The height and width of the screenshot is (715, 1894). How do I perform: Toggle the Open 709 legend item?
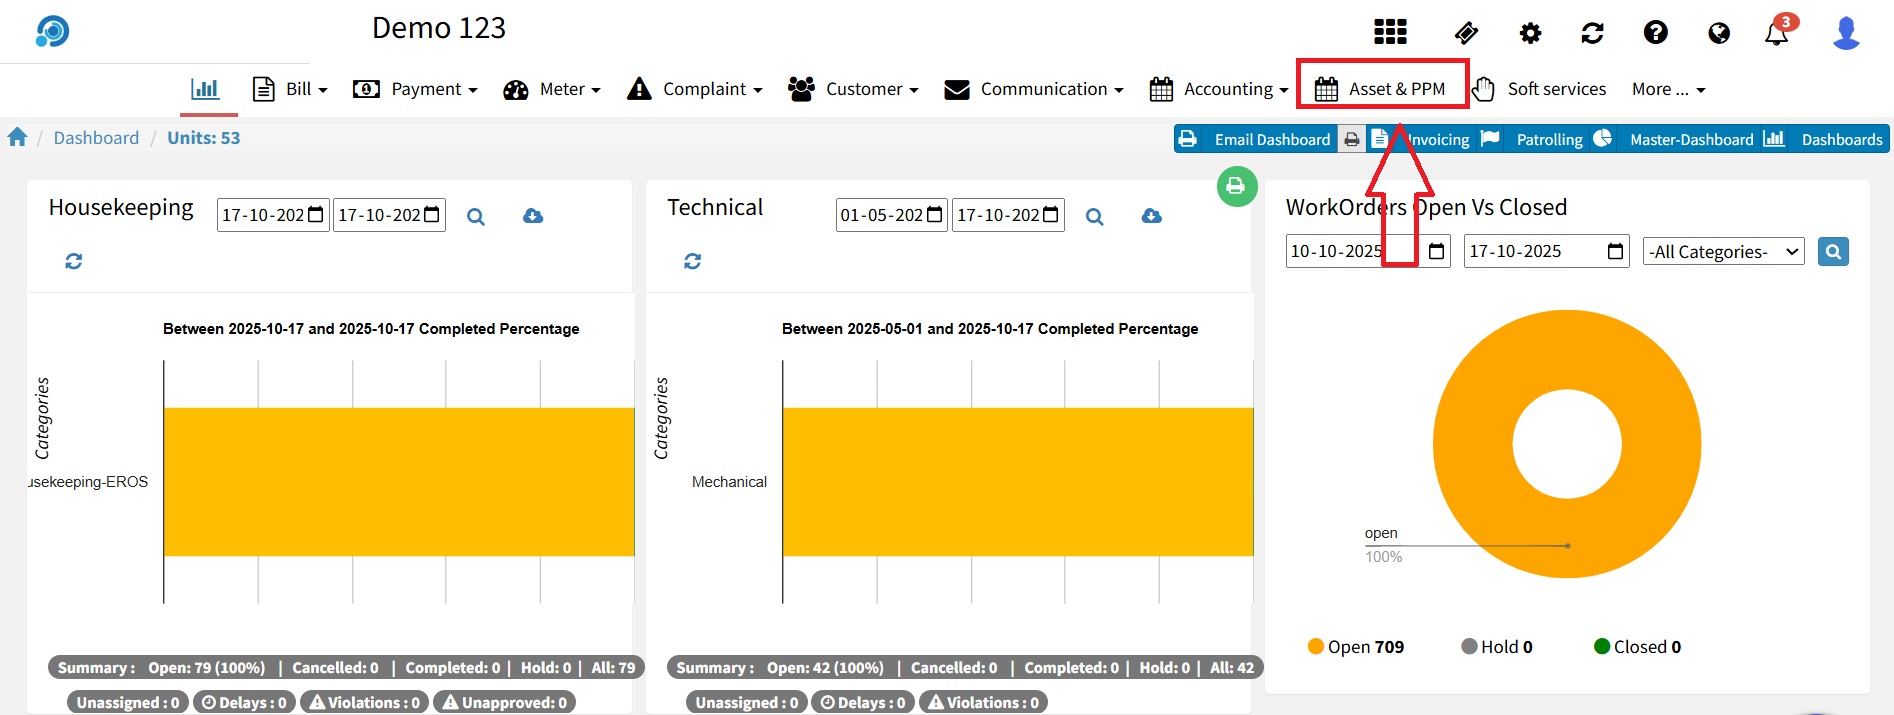click(1355, 647)
